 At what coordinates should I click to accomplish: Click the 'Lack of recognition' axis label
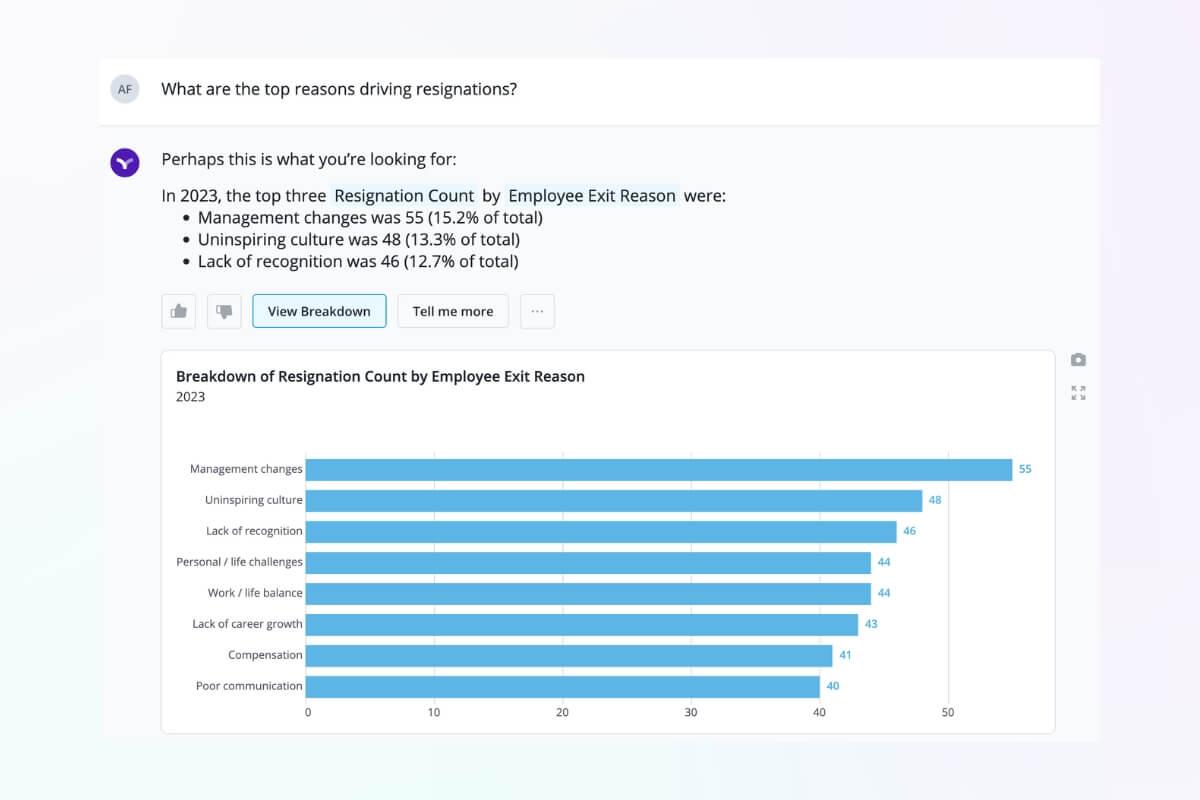tap(254, 531)
